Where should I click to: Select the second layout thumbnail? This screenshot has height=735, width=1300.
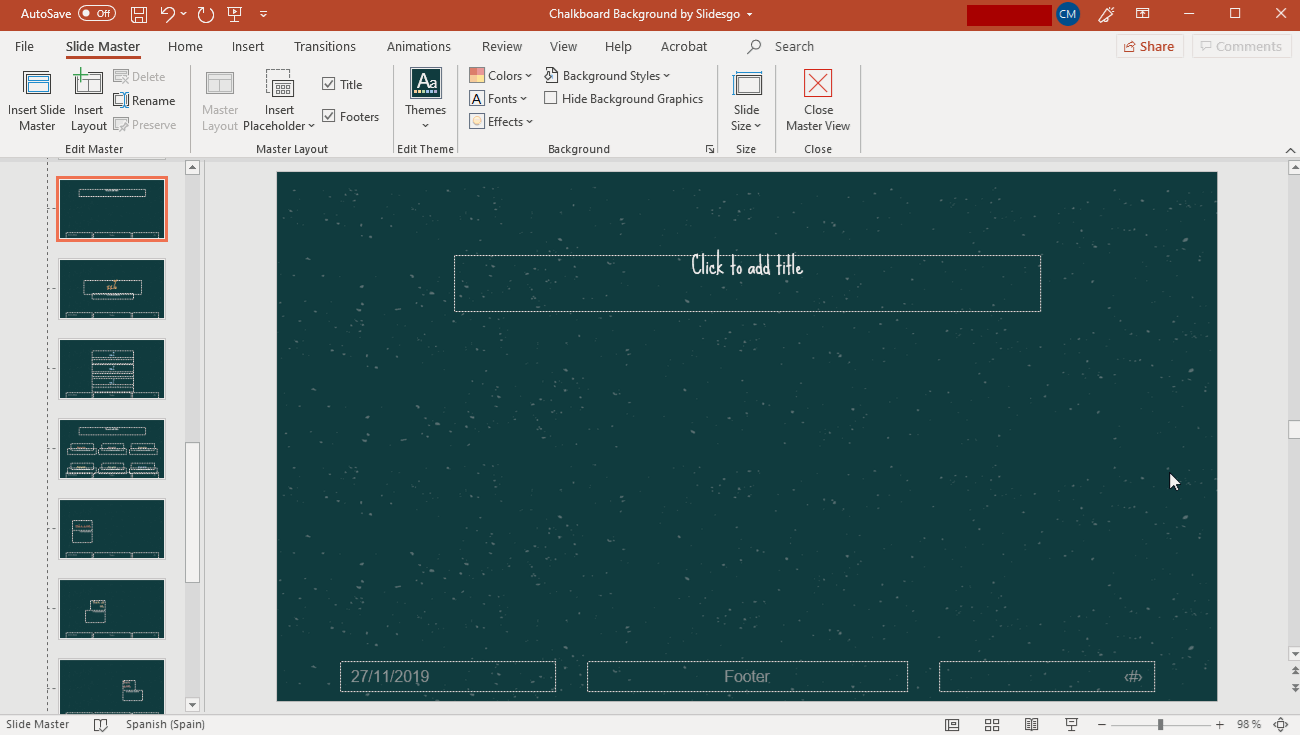pos(112,289)
